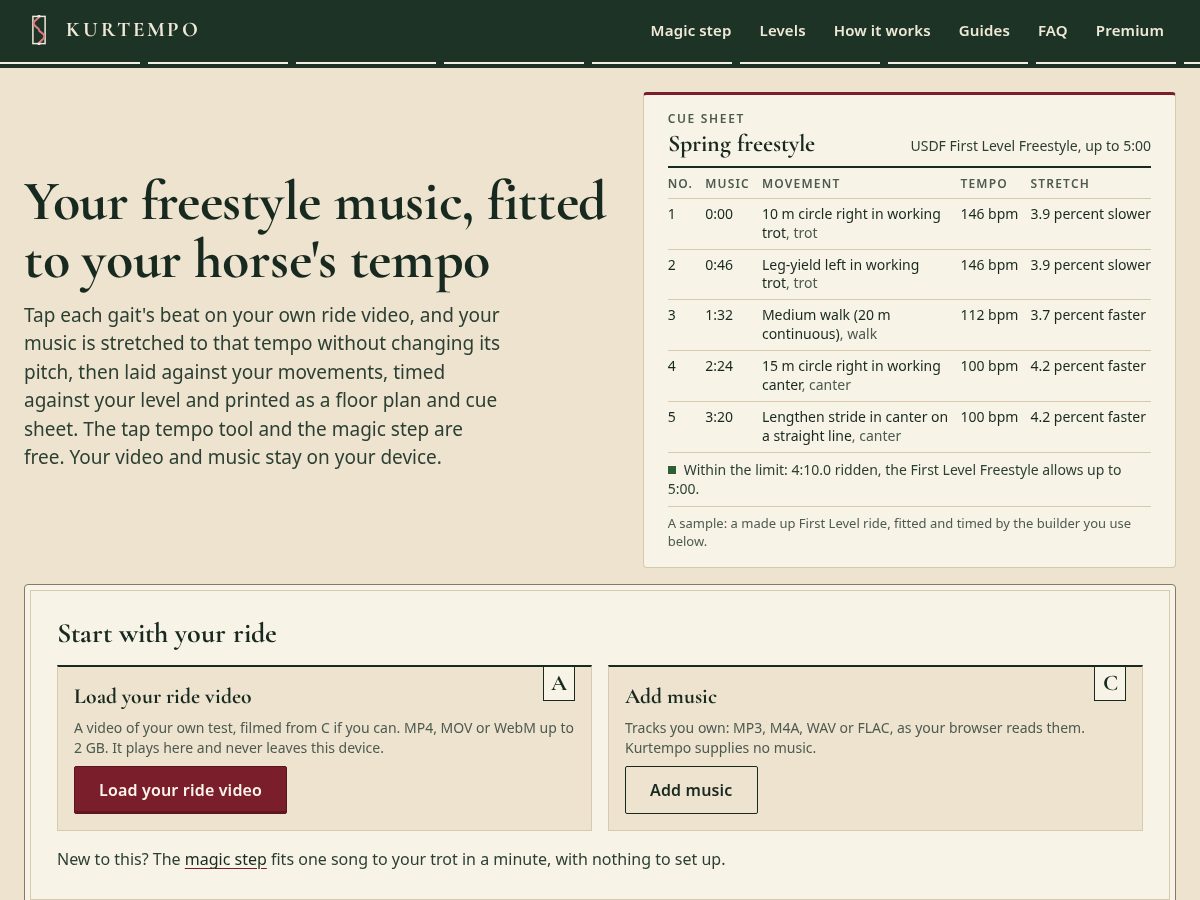Click the Load your ride video card heading
Screen dimensions: 1200x900
(x=163, y=696)
